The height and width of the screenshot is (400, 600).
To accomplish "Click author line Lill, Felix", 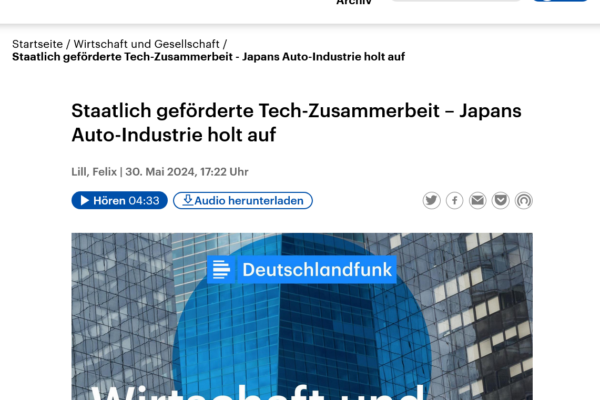I will click(94, 172).
